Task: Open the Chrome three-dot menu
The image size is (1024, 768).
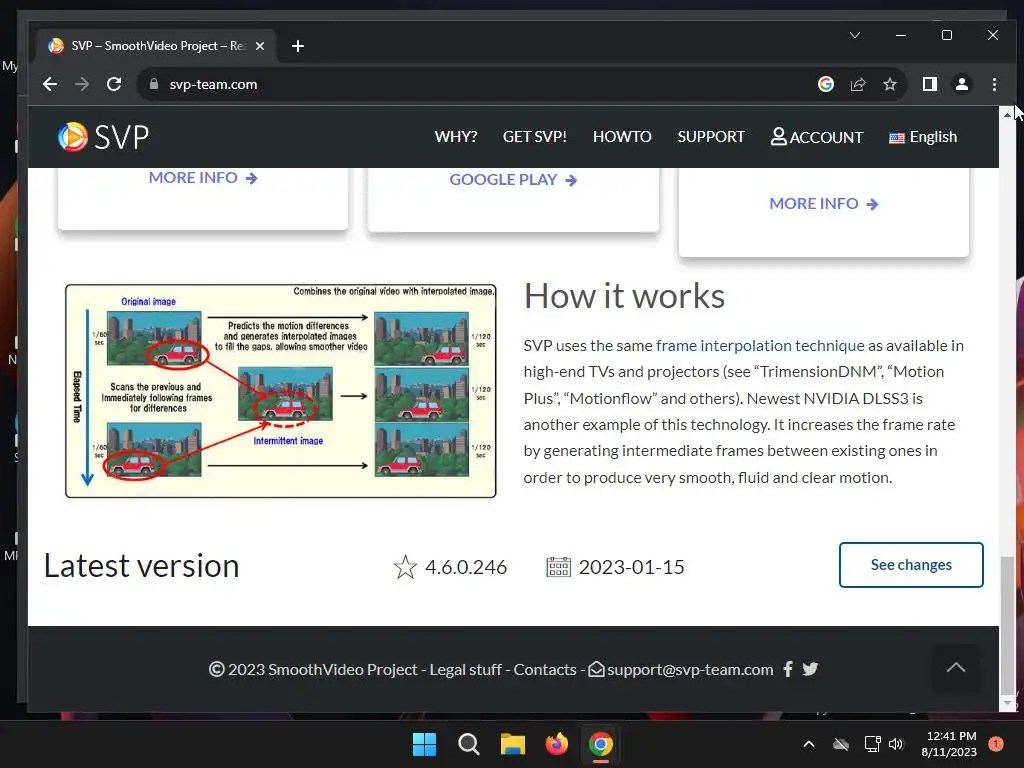Action: pyautogui.click(x=994, y=84)
